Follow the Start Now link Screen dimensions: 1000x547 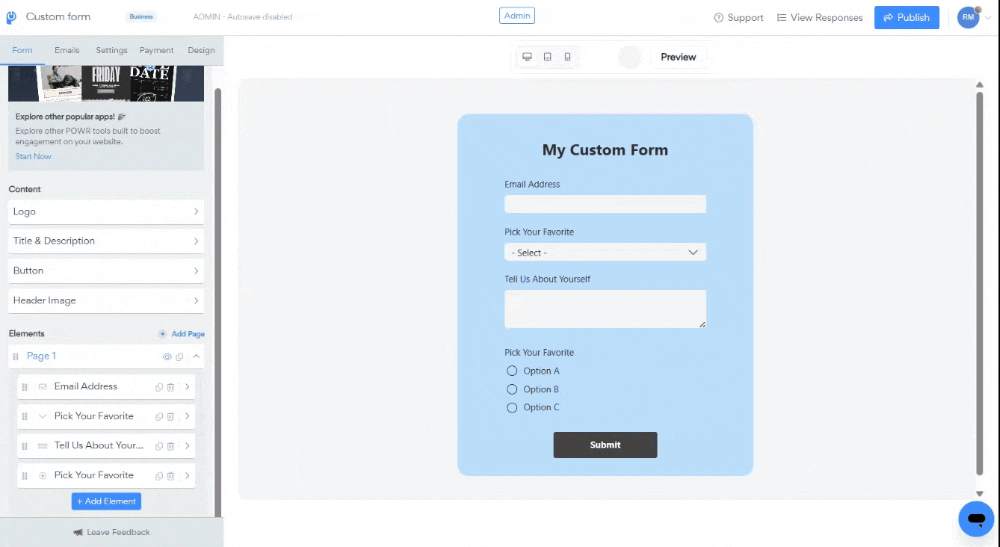(x=33, y=156)
